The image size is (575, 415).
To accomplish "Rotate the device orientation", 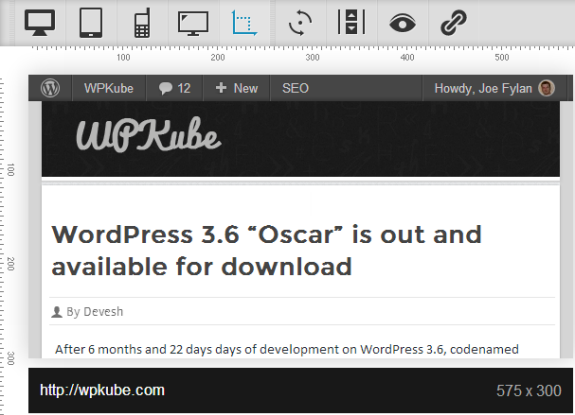I will coord(300,23).
